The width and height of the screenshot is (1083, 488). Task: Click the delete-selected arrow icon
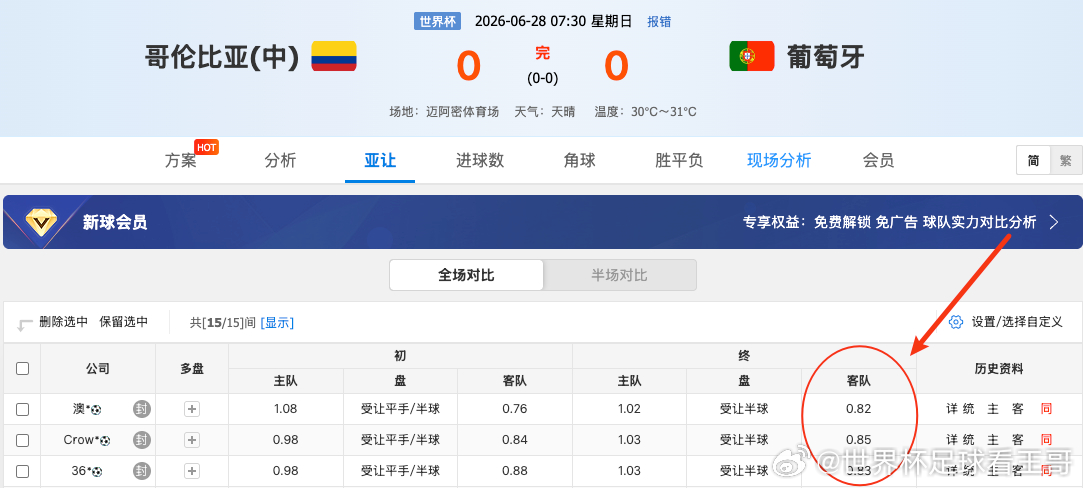click(x=26, y=323)
